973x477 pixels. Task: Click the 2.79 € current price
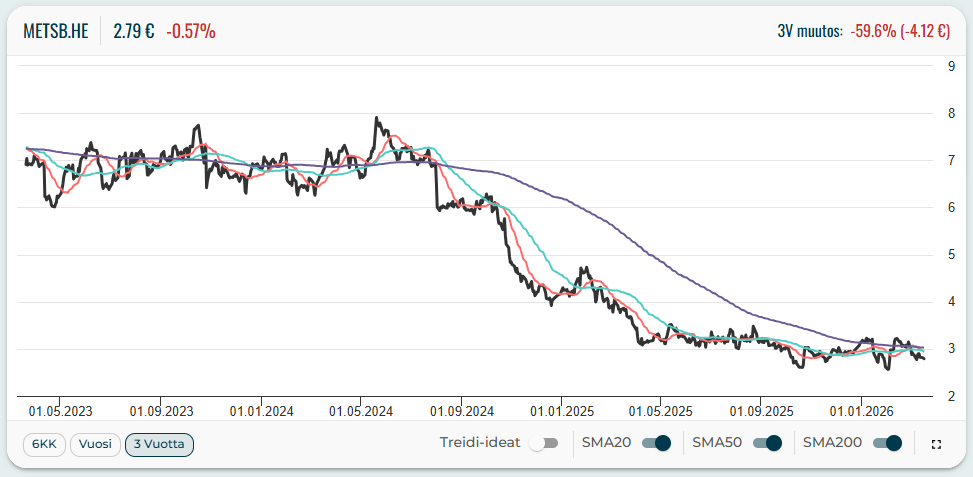pos(133,31)
